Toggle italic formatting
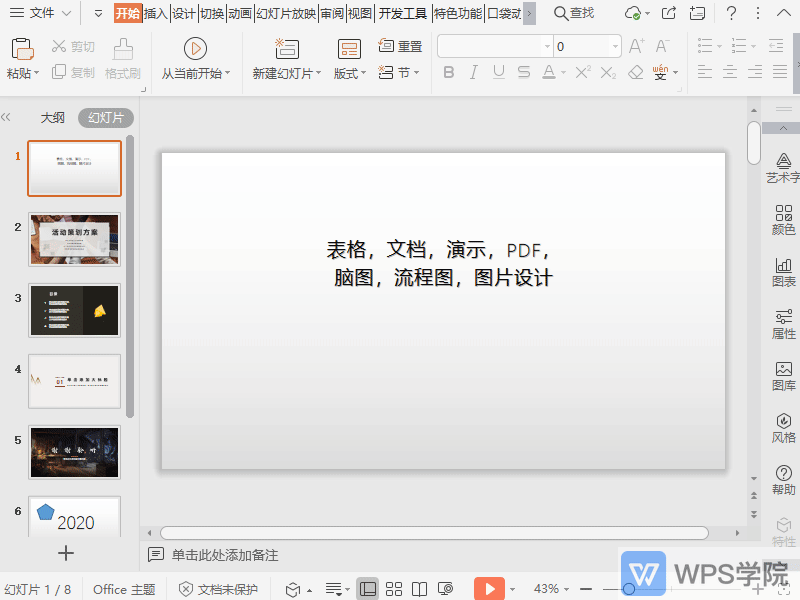 (x=471, y=72)
